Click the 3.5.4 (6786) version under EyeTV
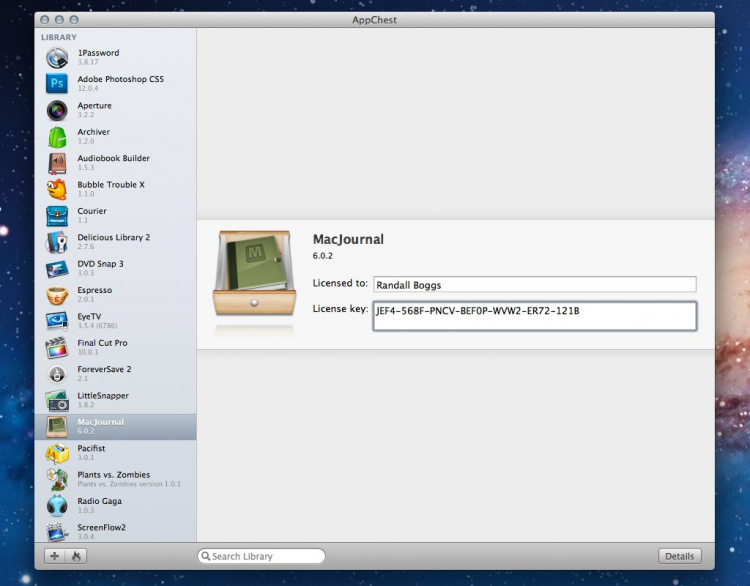The height and width of the screenshot is (586, 750). click(x=97, y=325)
